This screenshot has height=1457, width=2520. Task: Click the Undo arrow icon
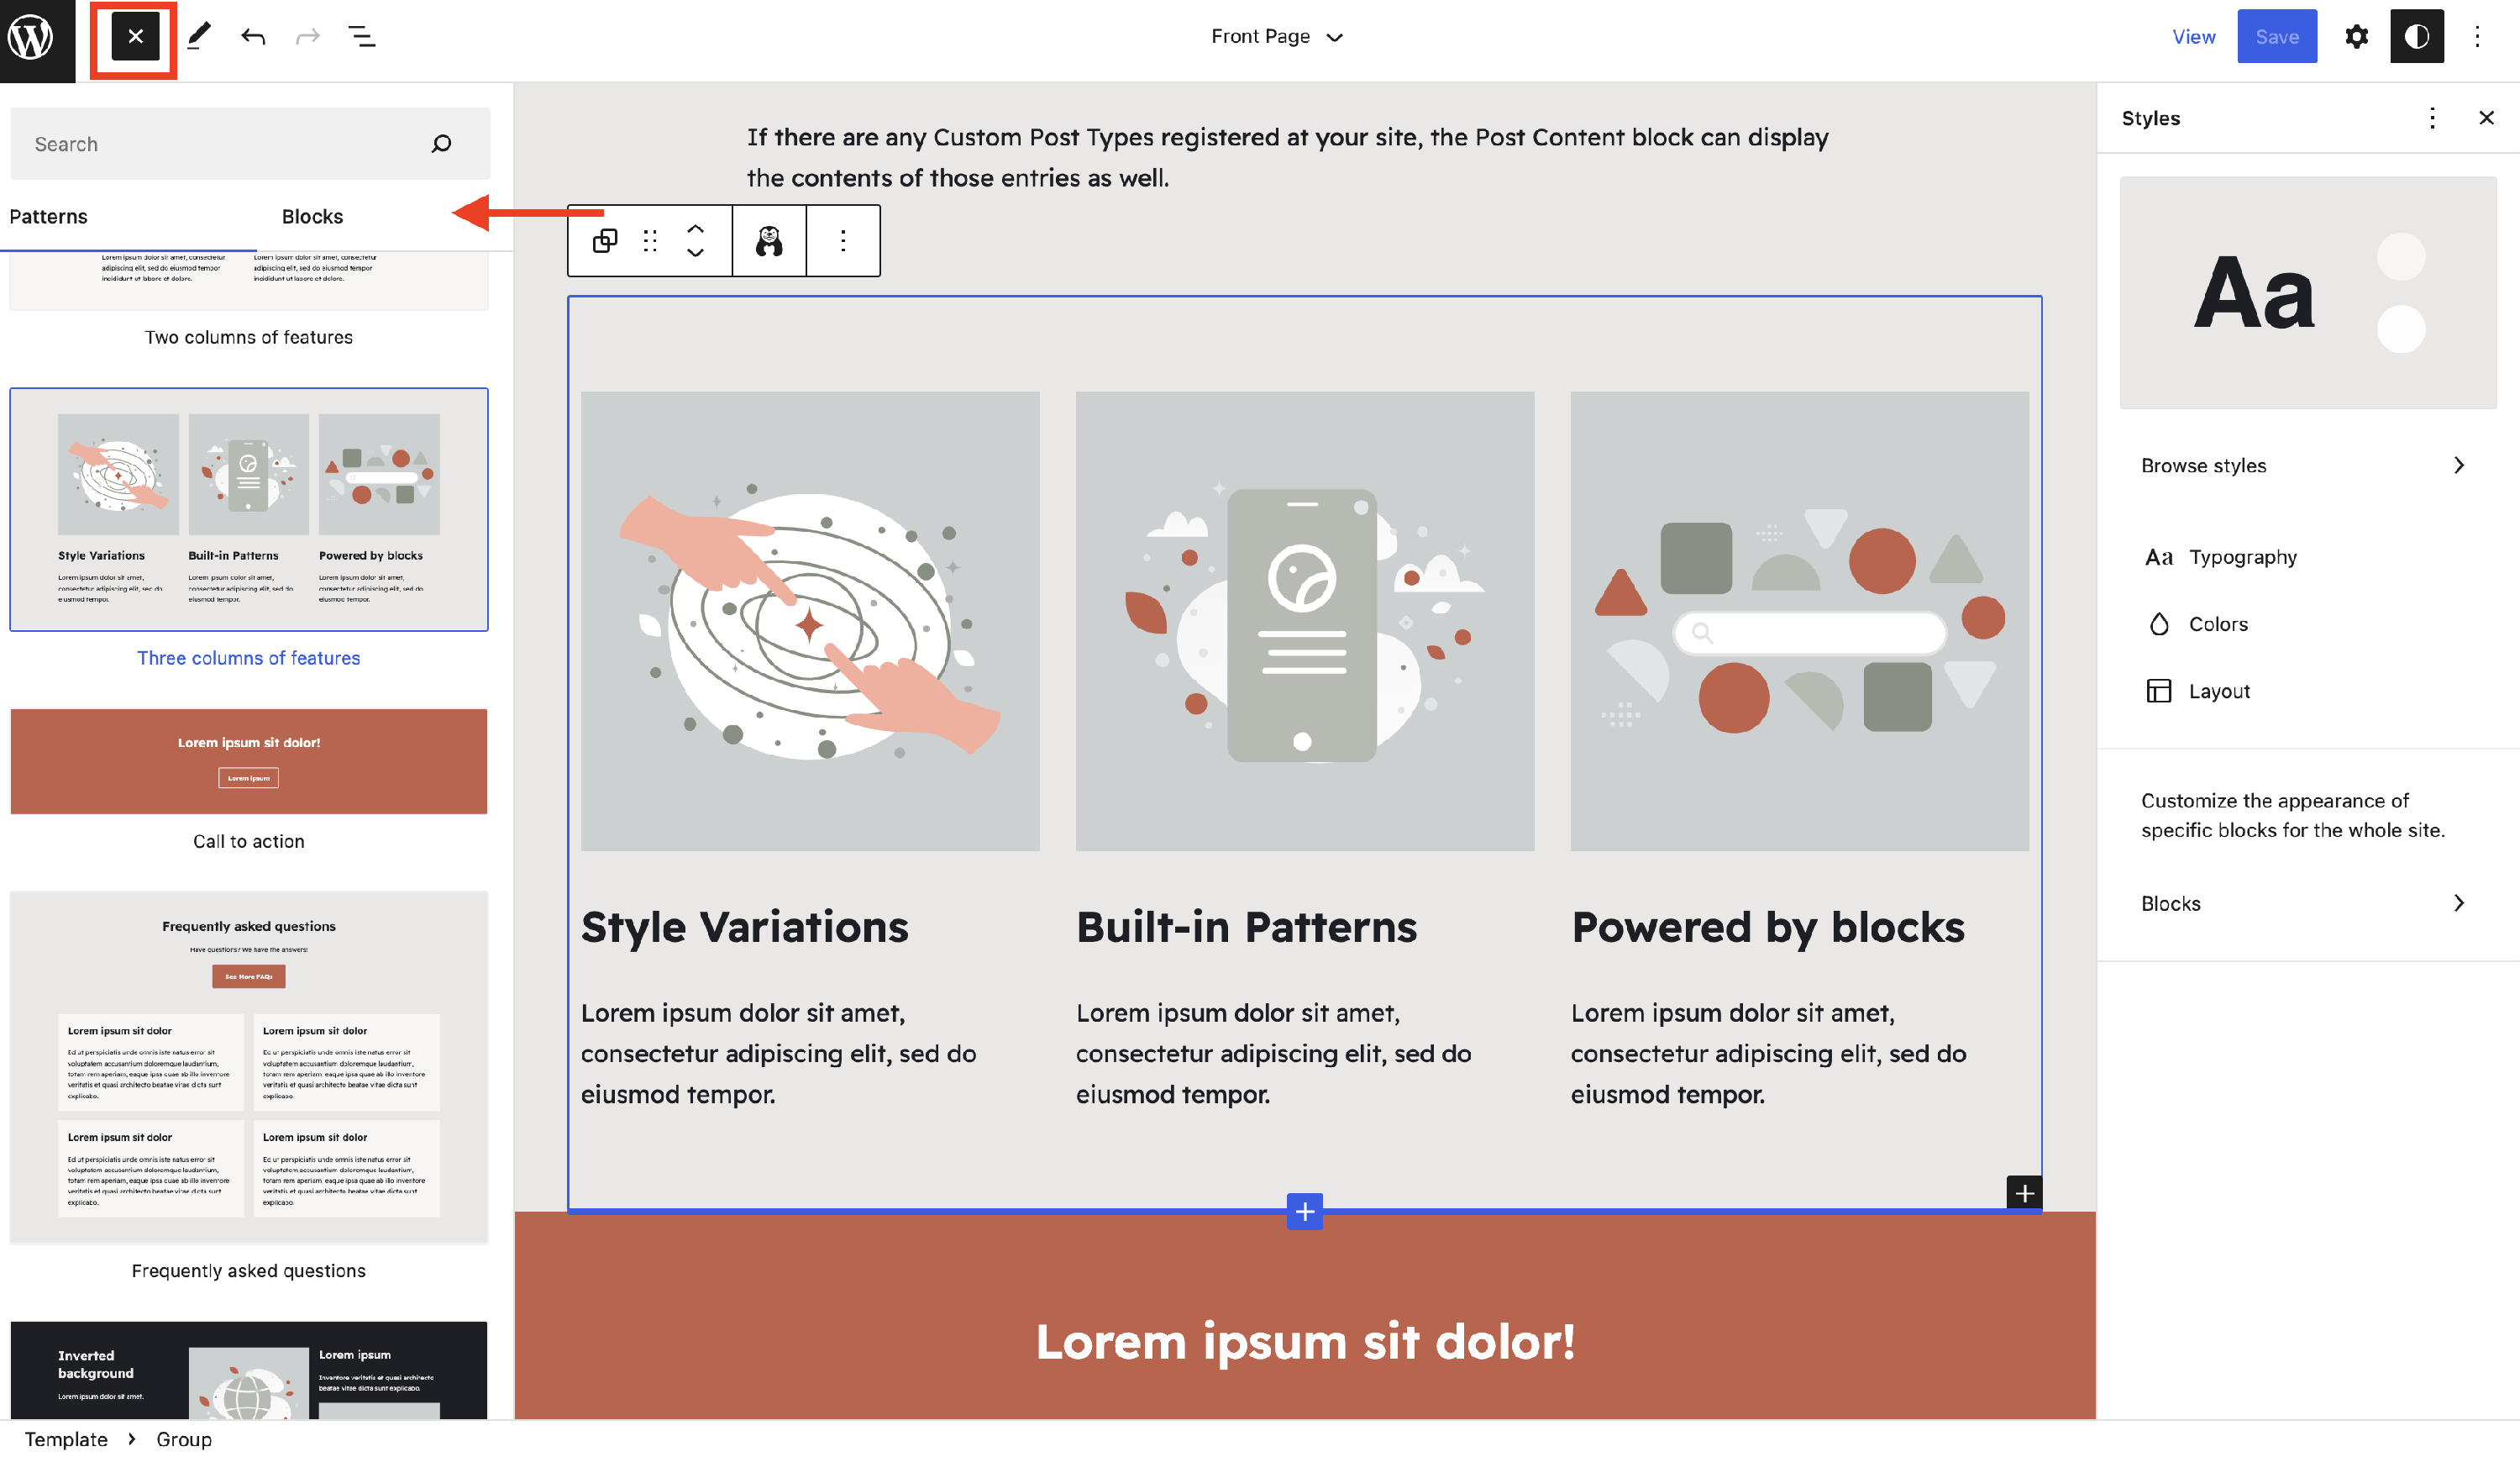pos(253,37)
